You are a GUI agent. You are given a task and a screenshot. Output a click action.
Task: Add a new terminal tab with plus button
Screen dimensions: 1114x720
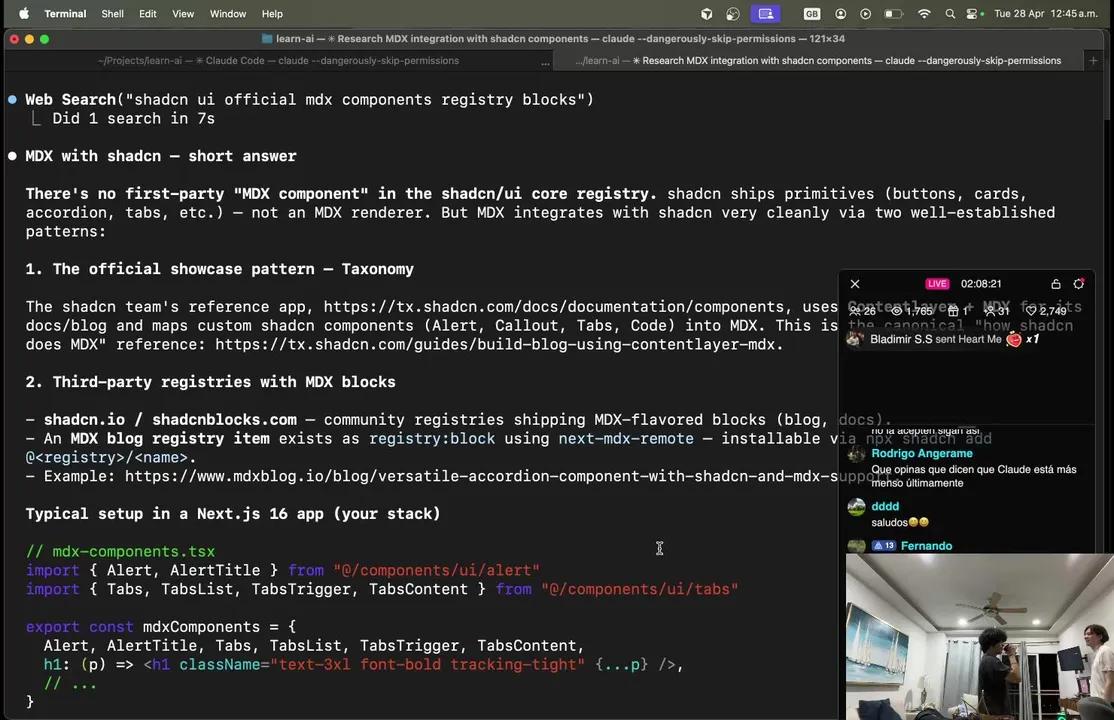pos(1093,60)
